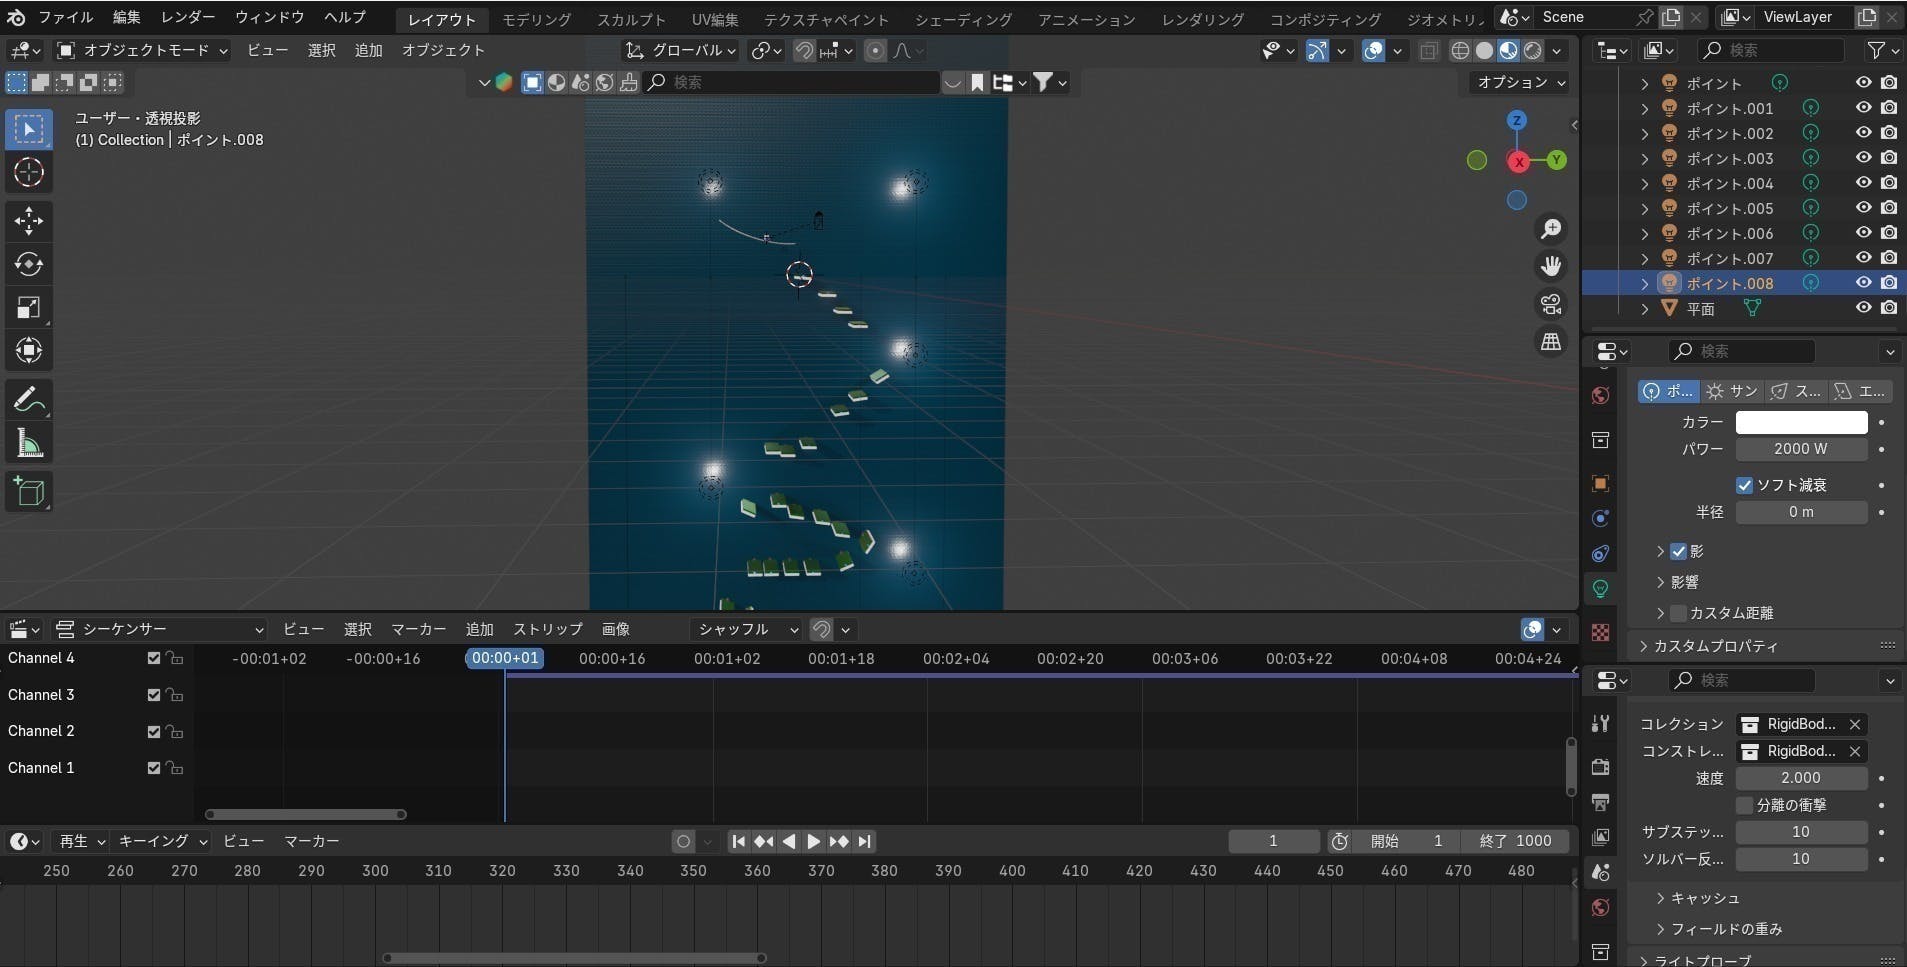
Task: Click the Add Cube tool icon
Action: [29, 491]
